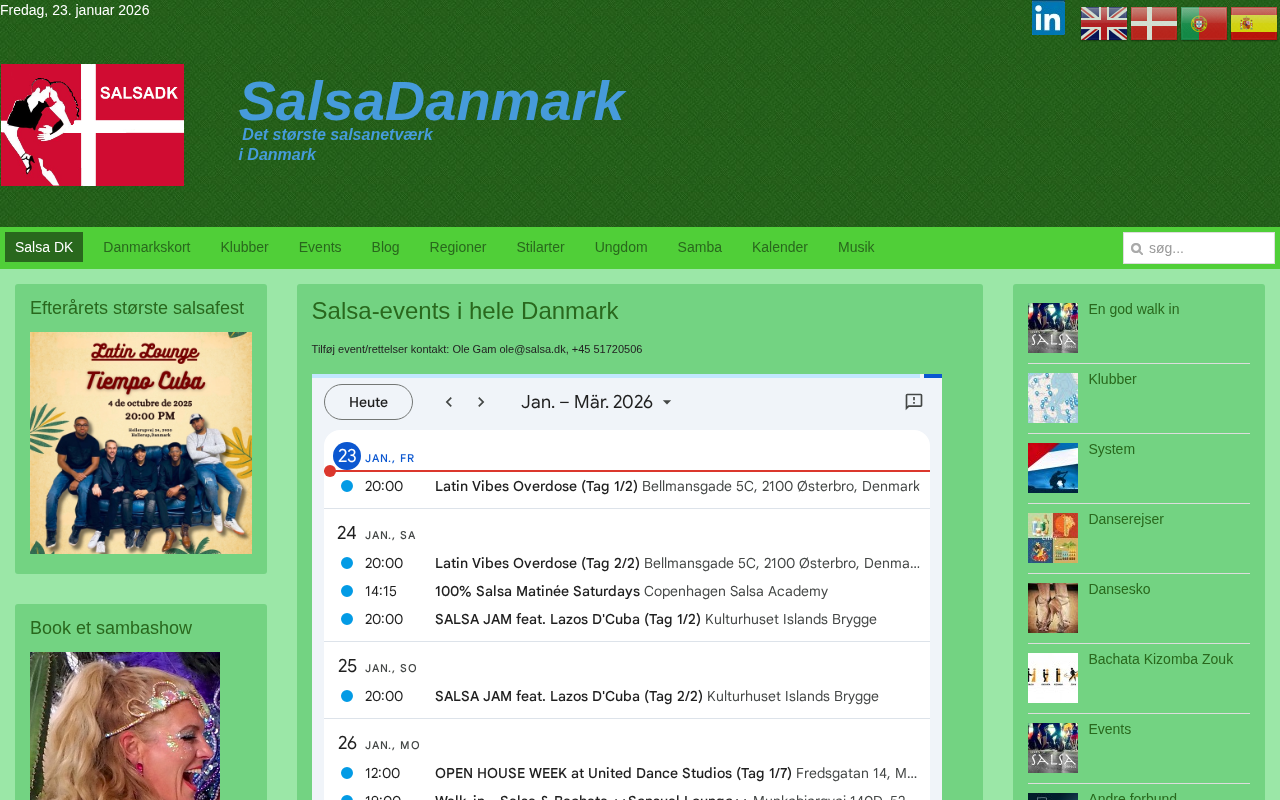Image resolution: width=1280 pixels, height=800 pixels.
Task: Go to previous calendar period arrow
Action: 449,402
